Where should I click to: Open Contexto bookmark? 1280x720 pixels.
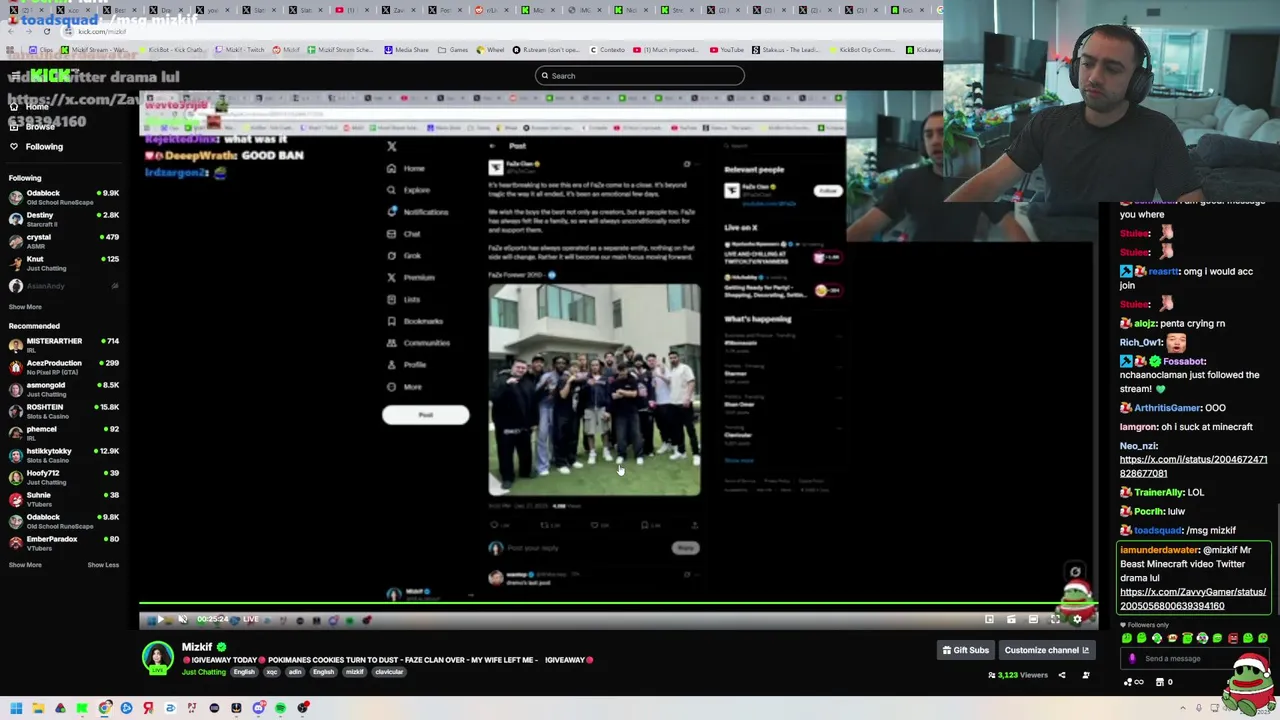coord(607,50)
